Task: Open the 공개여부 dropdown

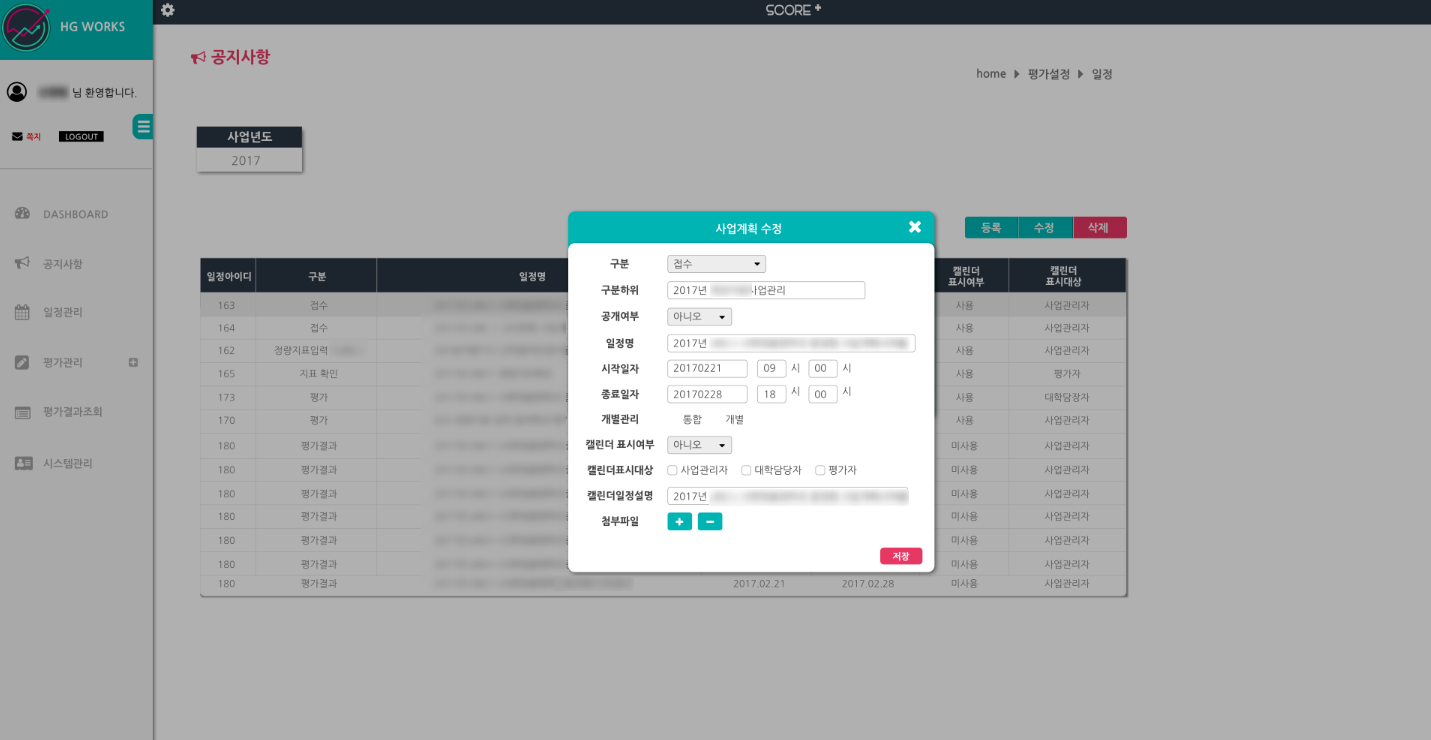Action: [x=699, y=317]
